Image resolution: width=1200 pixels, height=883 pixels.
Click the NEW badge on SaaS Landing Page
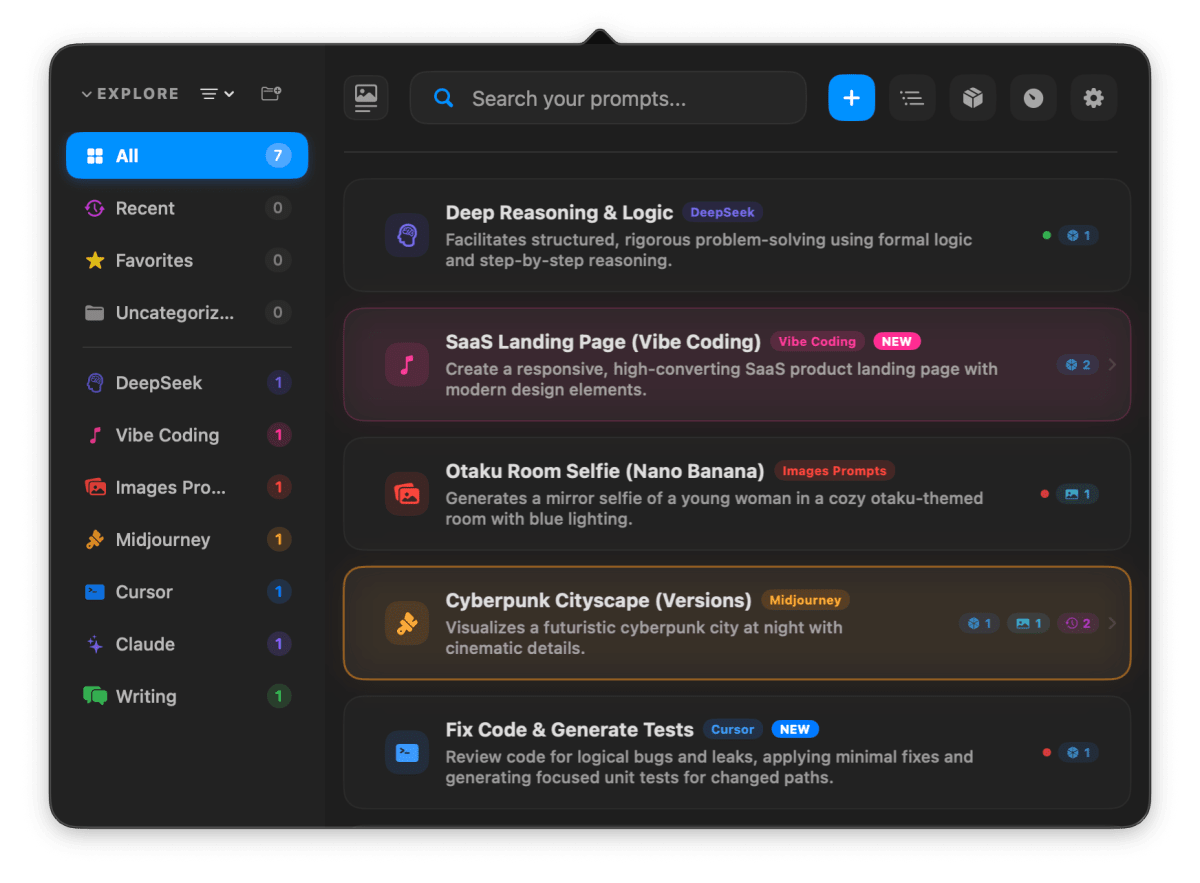click(x=897, y=341)
